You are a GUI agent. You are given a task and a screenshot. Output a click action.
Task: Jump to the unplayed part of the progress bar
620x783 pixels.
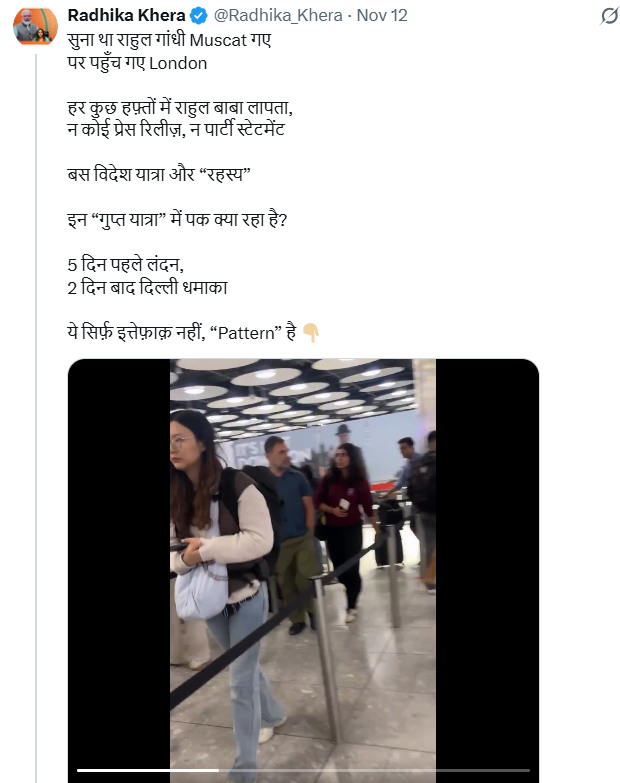click(x=374, y=770)
